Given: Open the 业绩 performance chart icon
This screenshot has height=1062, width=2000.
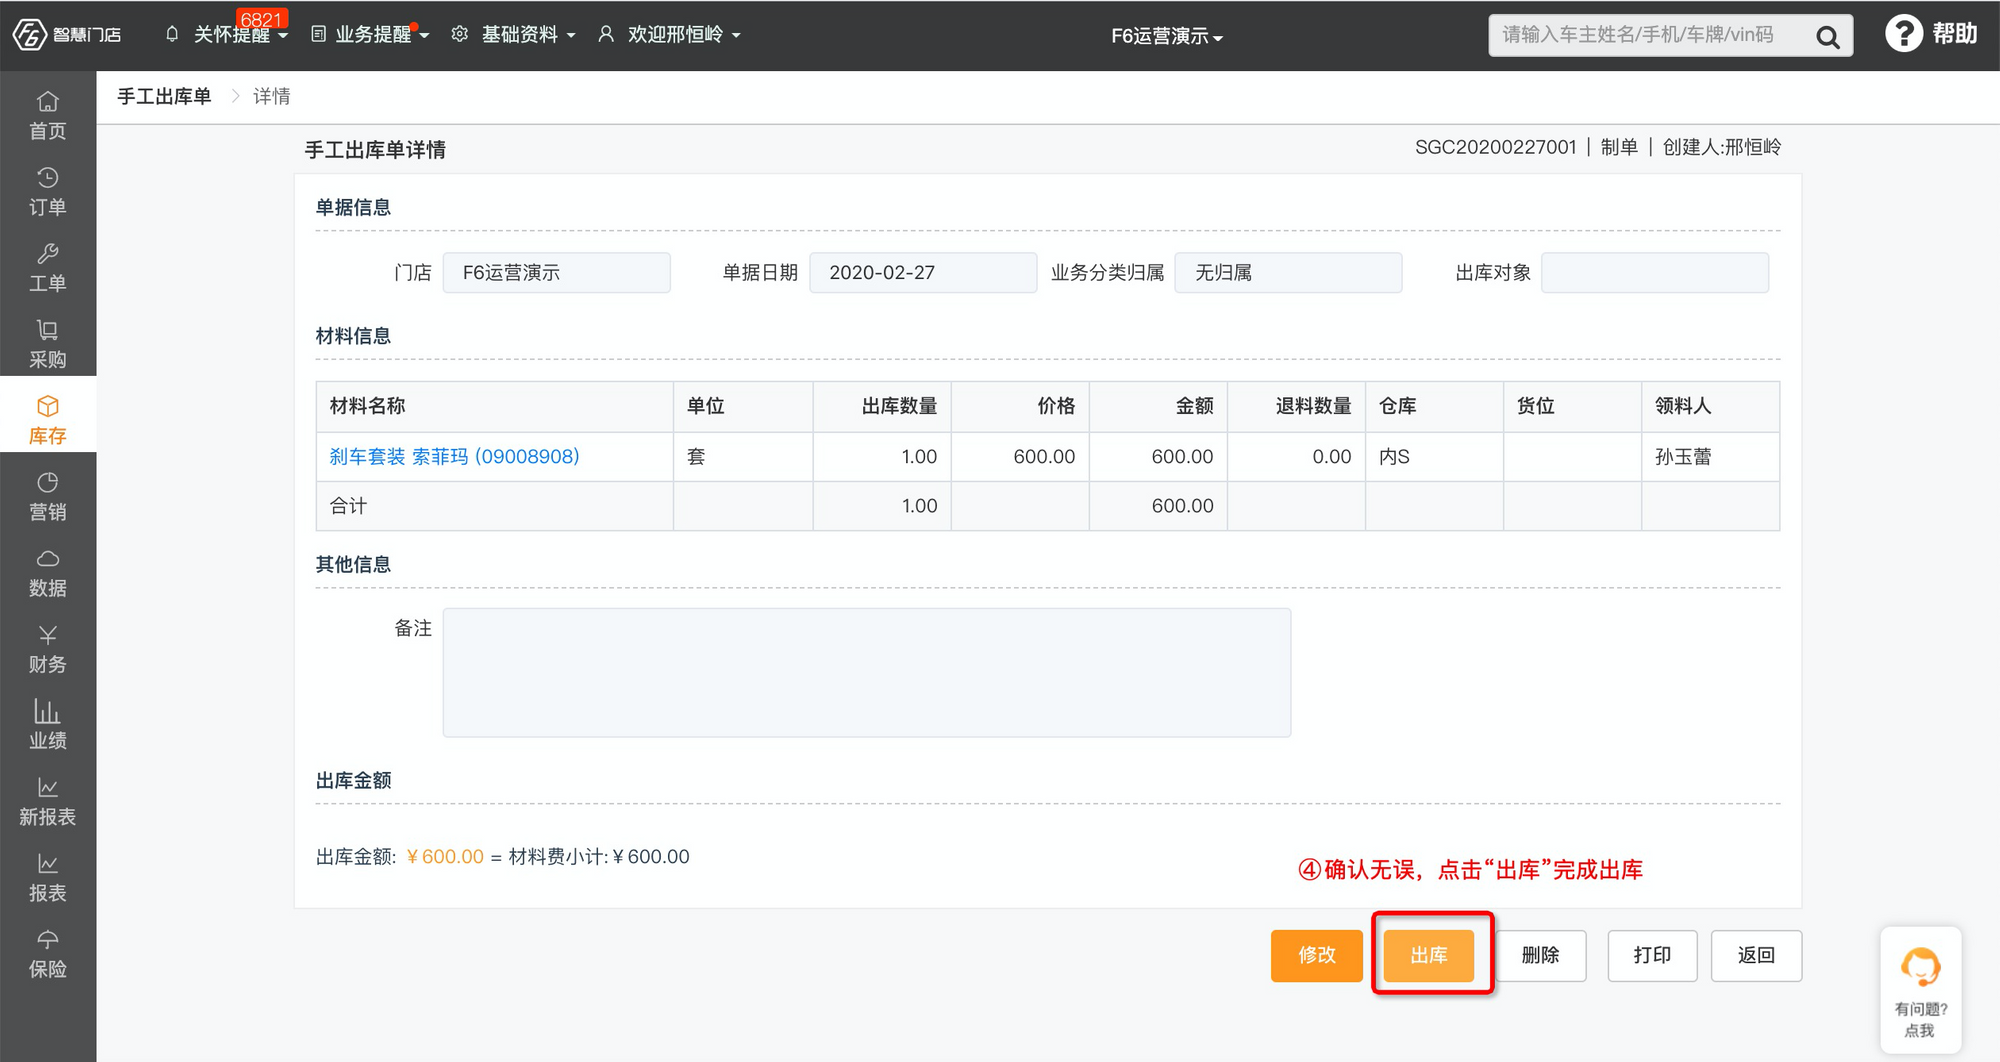Looking at the screenshot, I should click(48, 710).
